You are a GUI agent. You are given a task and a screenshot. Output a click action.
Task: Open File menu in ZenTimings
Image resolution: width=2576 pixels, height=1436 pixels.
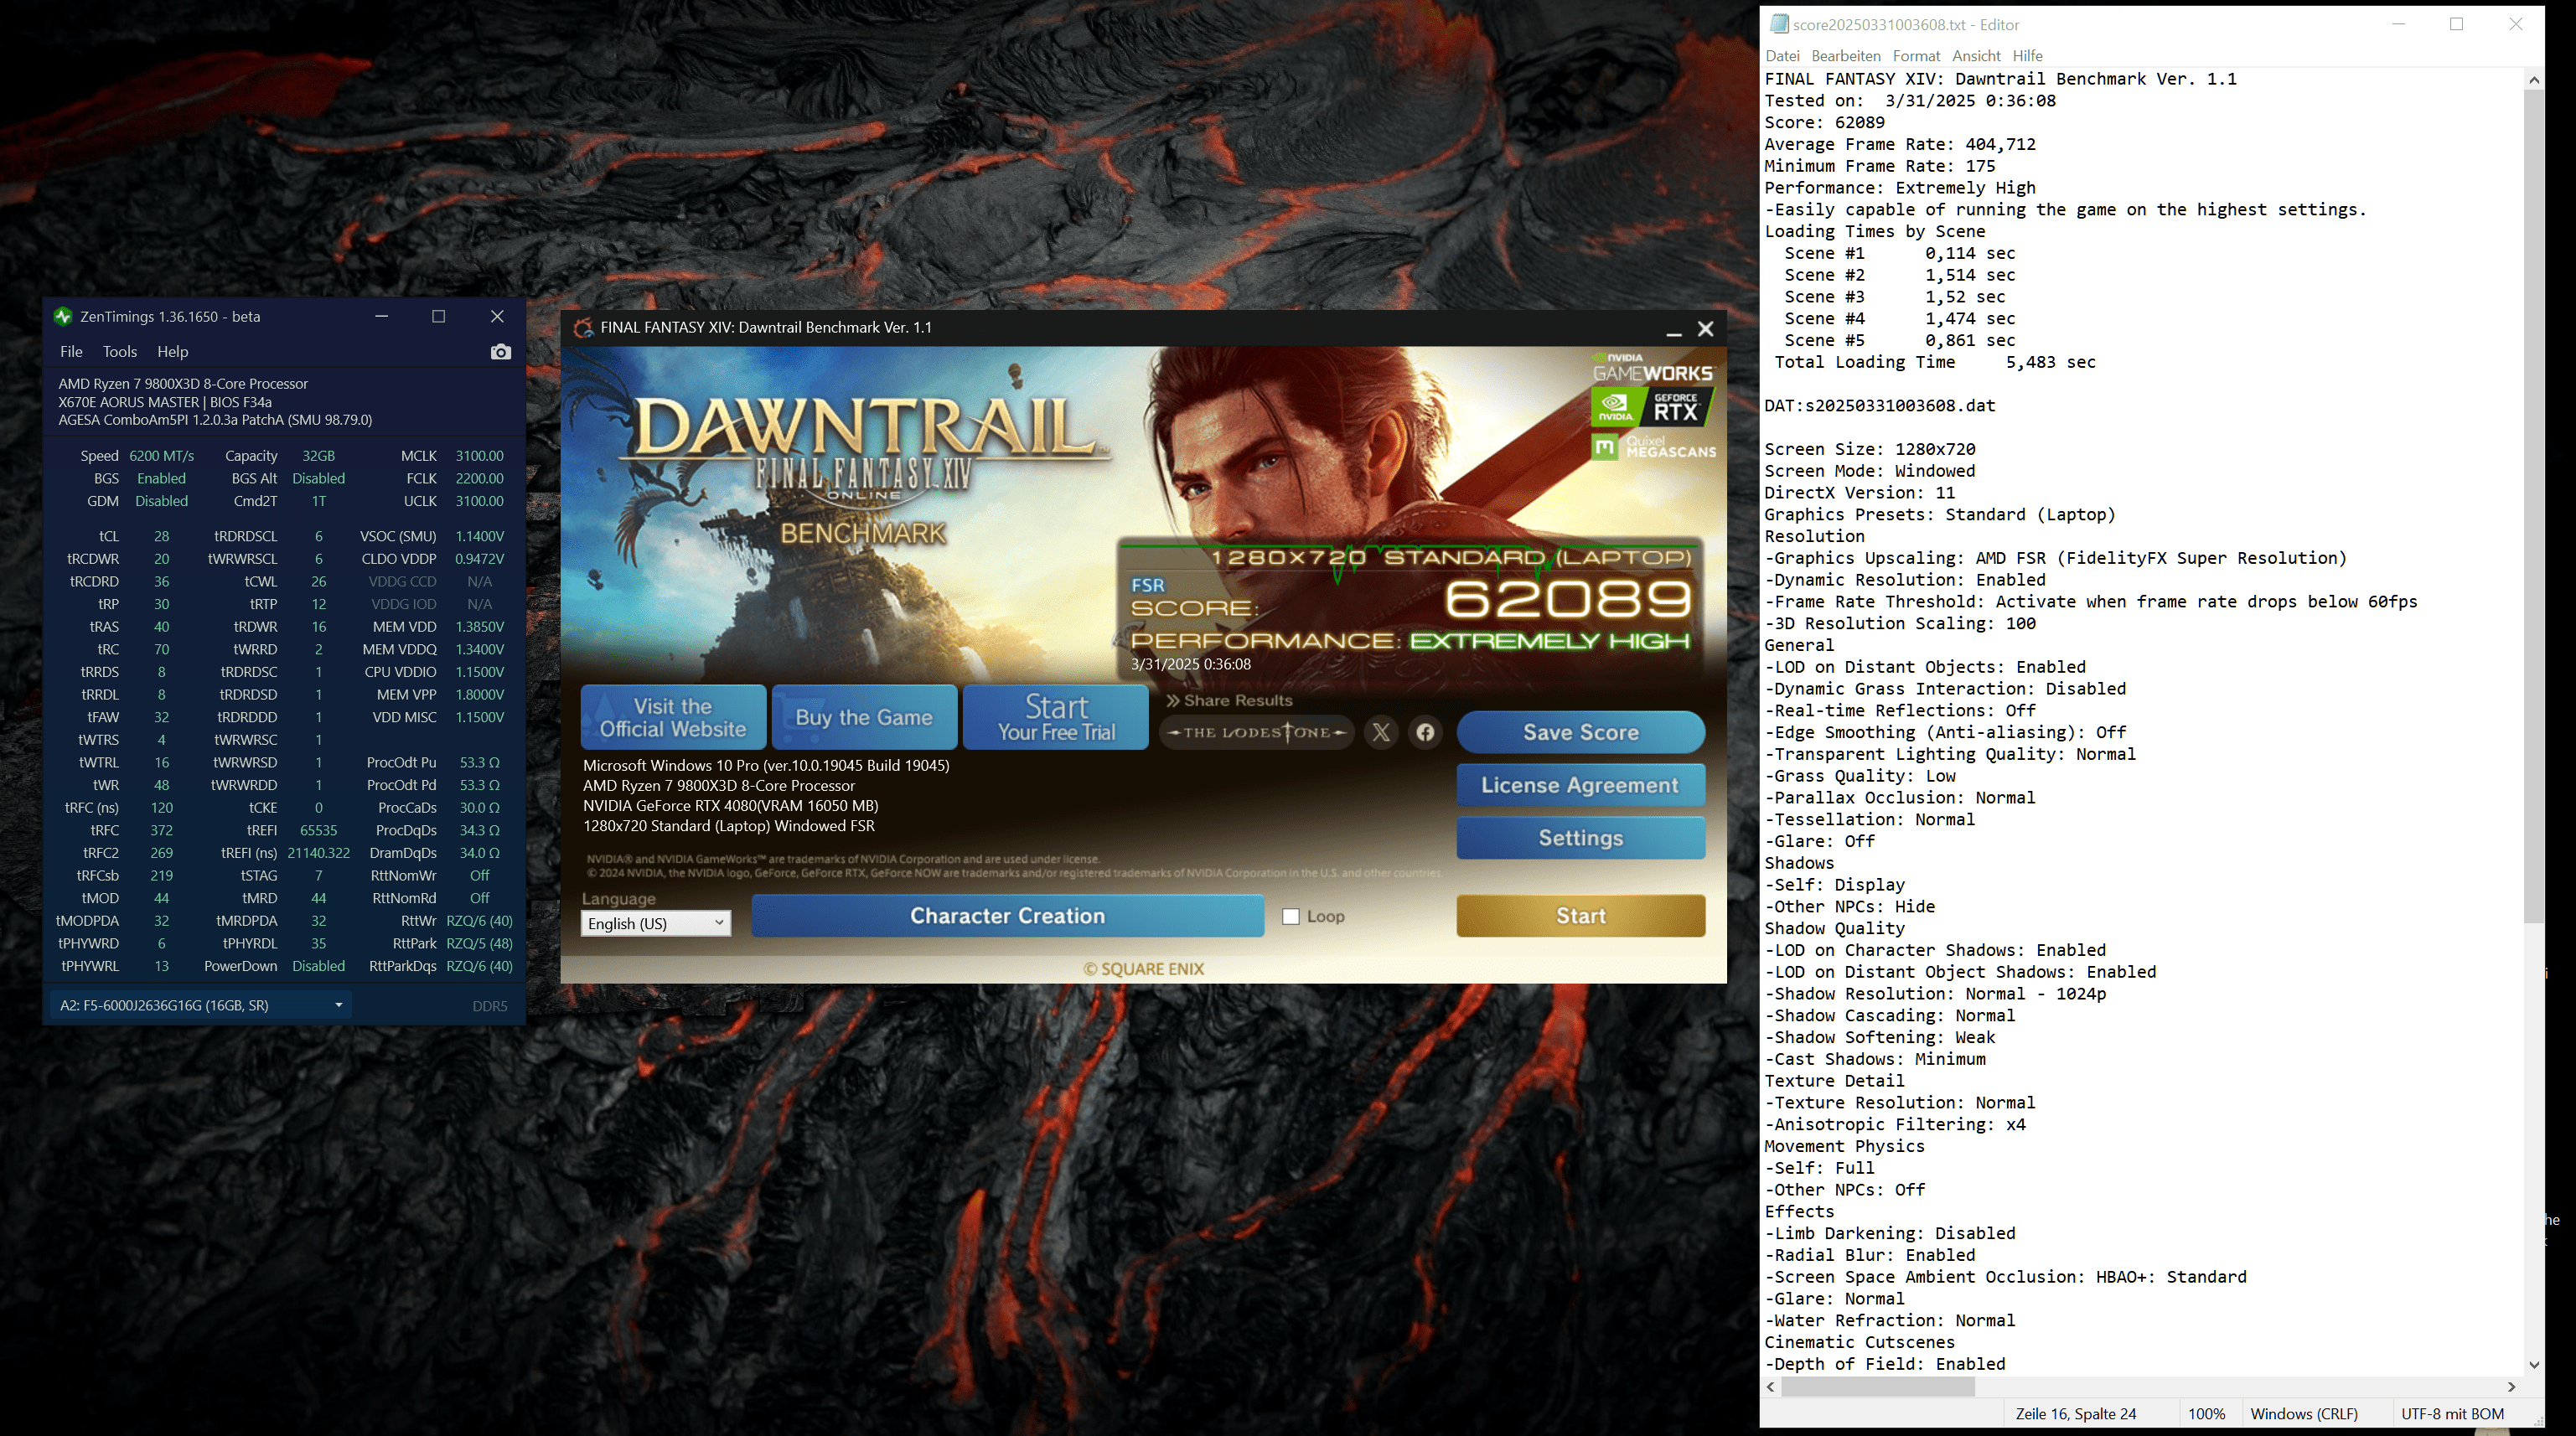pyautogui.click(x=71, y=352)
